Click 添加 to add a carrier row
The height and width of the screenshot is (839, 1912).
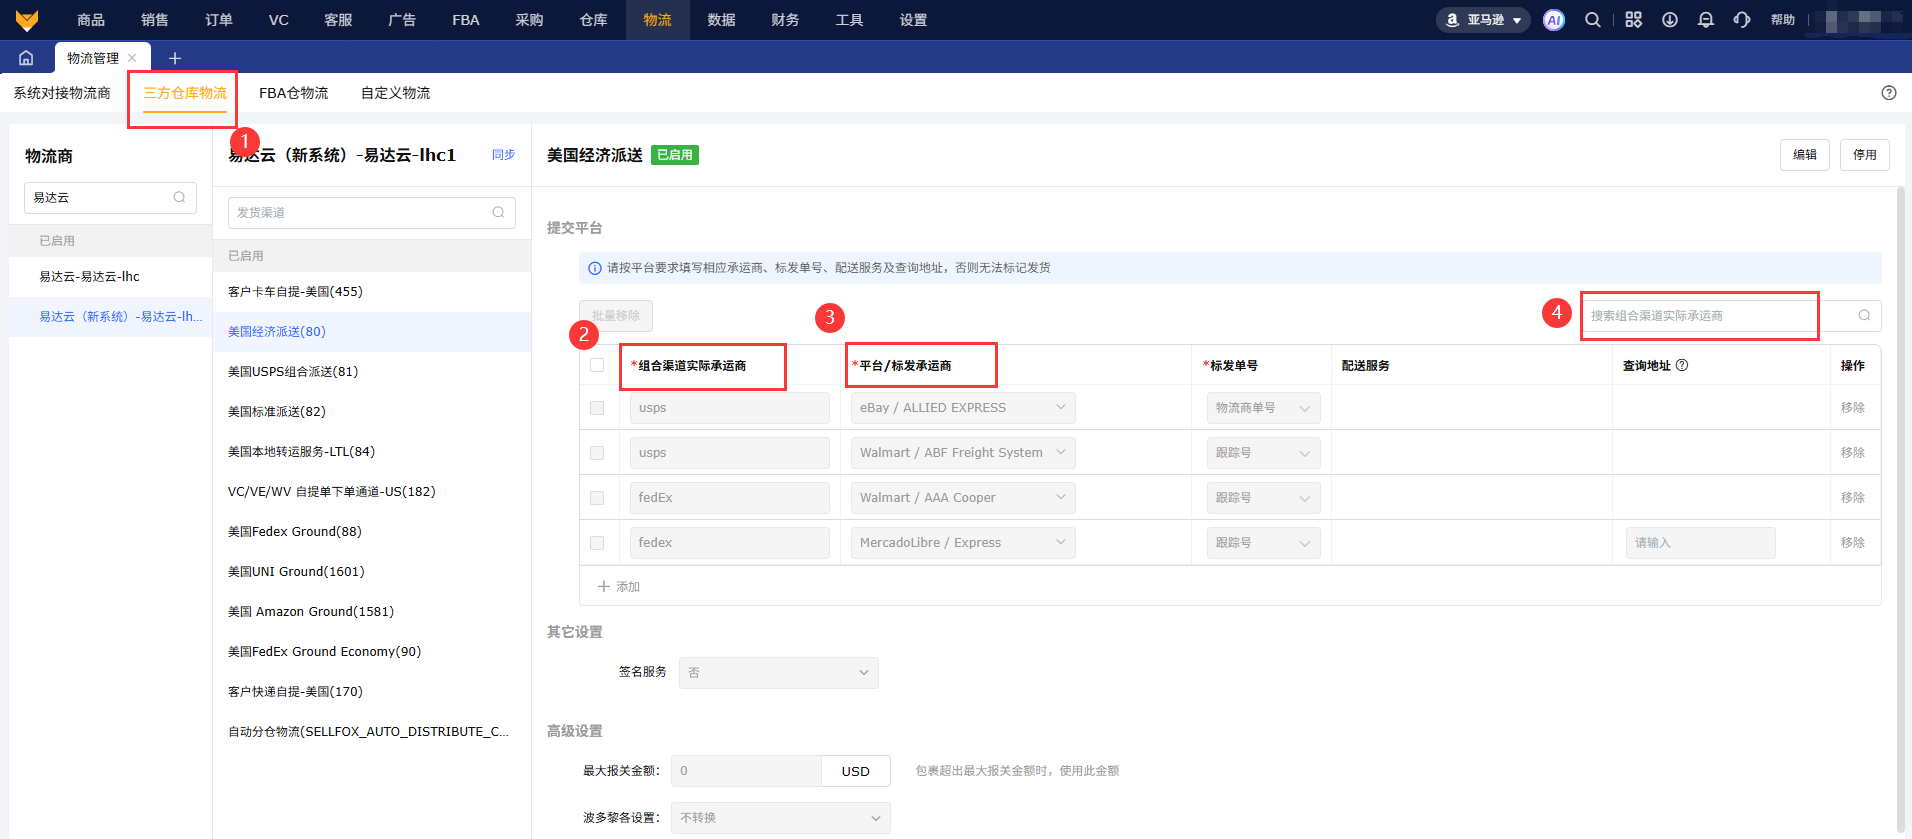point(619,587)
